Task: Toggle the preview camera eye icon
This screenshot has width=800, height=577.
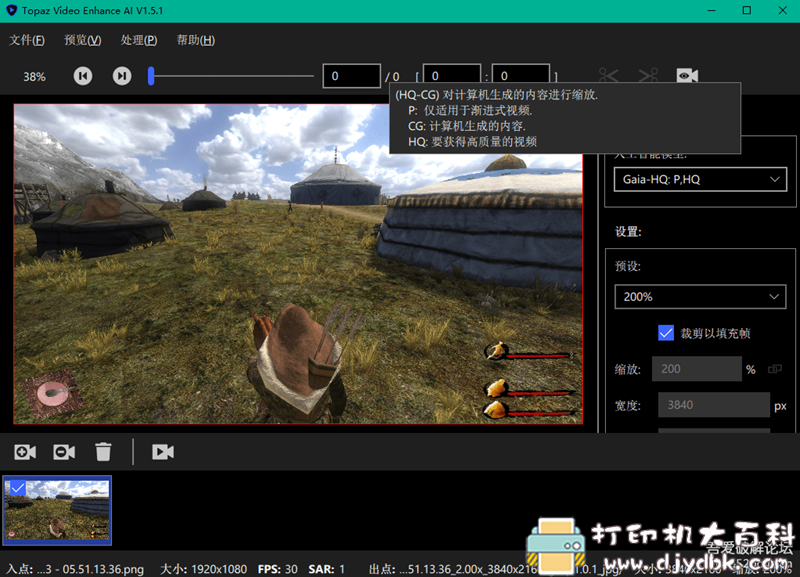Action: point(687,76)
